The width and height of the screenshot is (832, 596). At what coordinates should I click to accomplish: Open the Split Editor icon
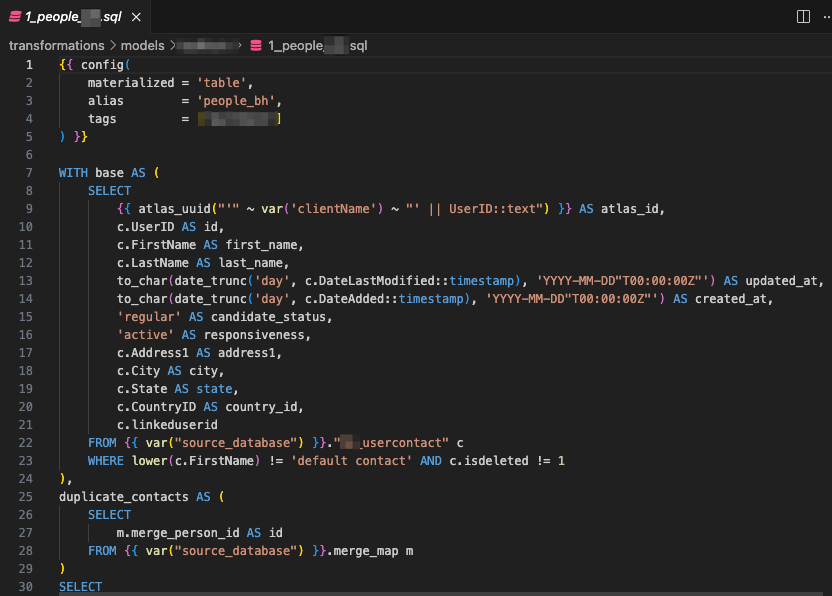tap(803, 16)
